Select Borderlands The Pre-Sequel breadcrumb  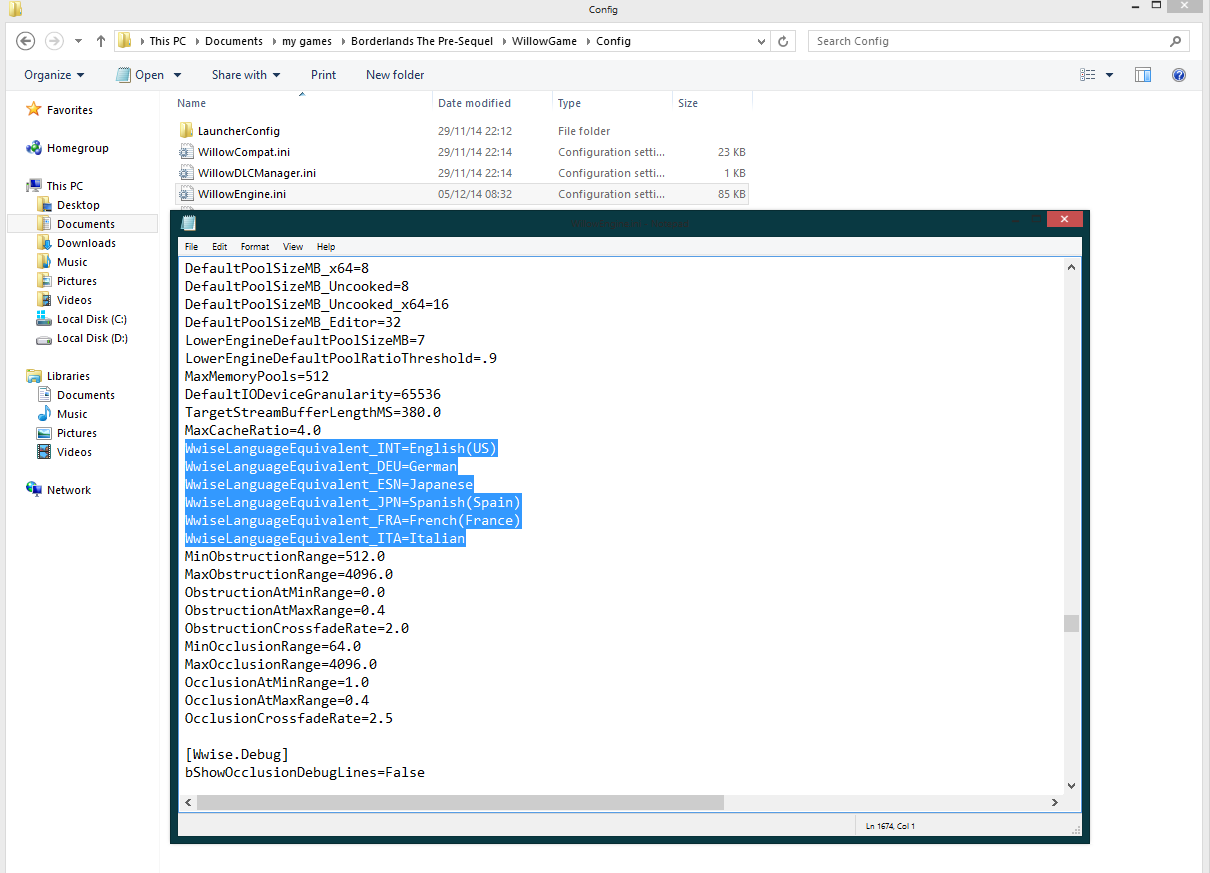423,41
